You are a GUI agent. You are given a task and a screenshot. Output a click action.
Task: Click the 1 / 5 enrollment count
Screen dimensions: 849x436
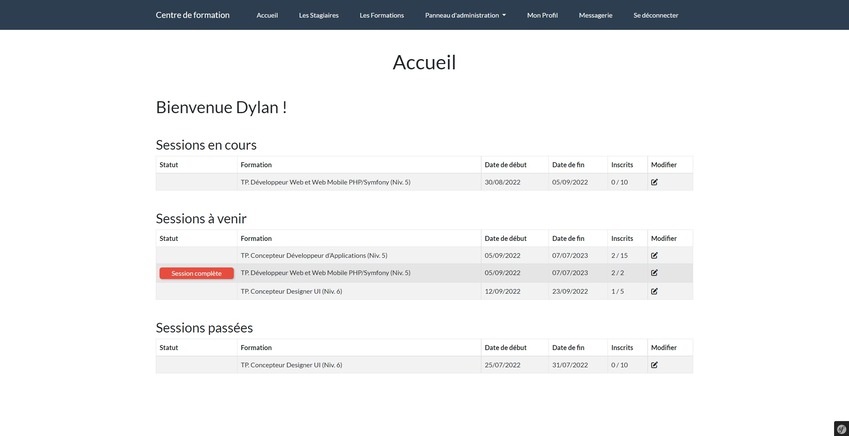coord(618,292)
